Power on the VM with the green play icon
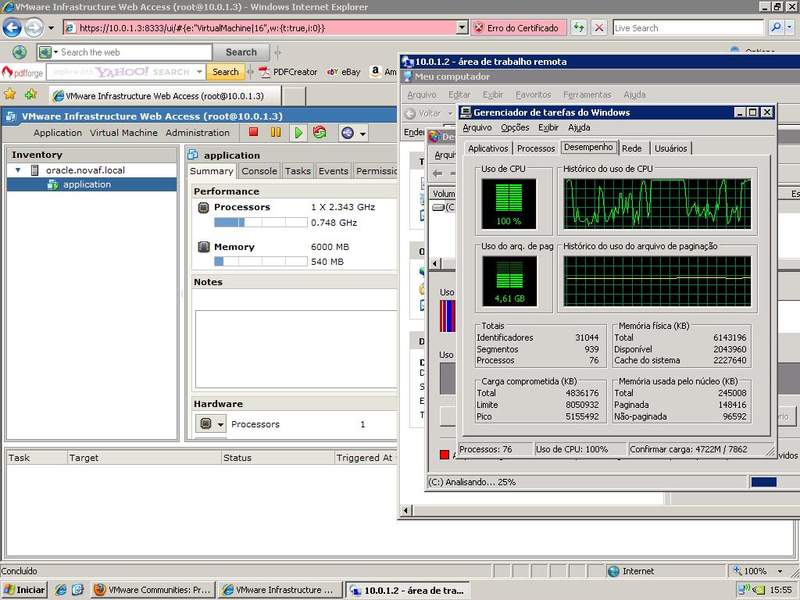The image size is (800, 600). coord(298,133)
